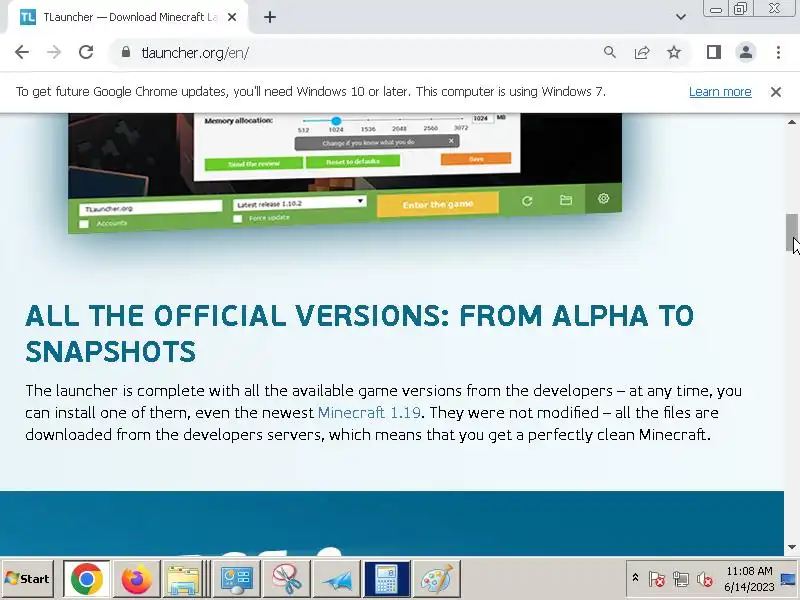Close the TLauncher tab
The image size is (800, 600).
(x=232, y=17)
